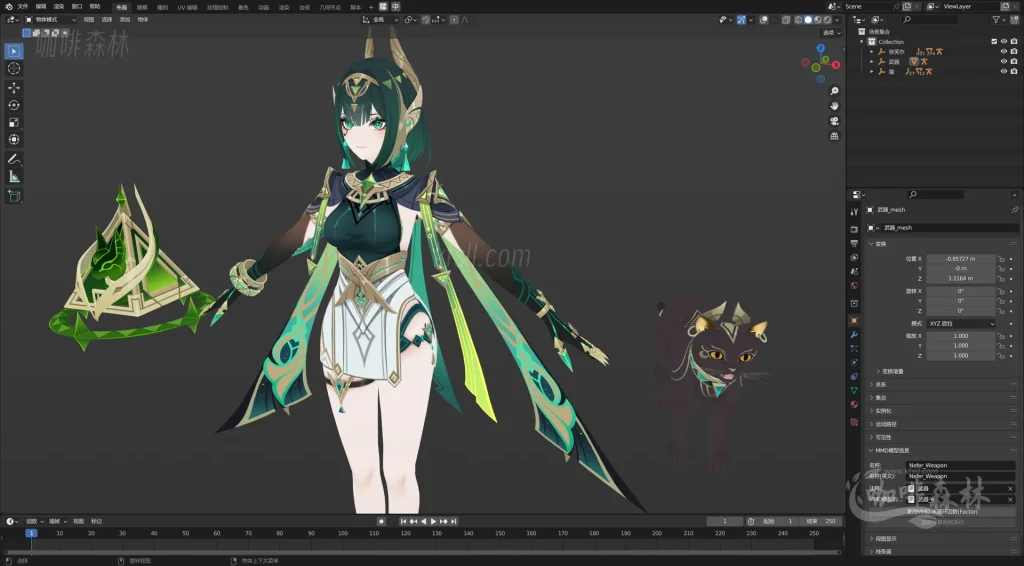
Task: Toggle the snap magnet in the header
Action: pyautogui.click(x=426, y=20)
